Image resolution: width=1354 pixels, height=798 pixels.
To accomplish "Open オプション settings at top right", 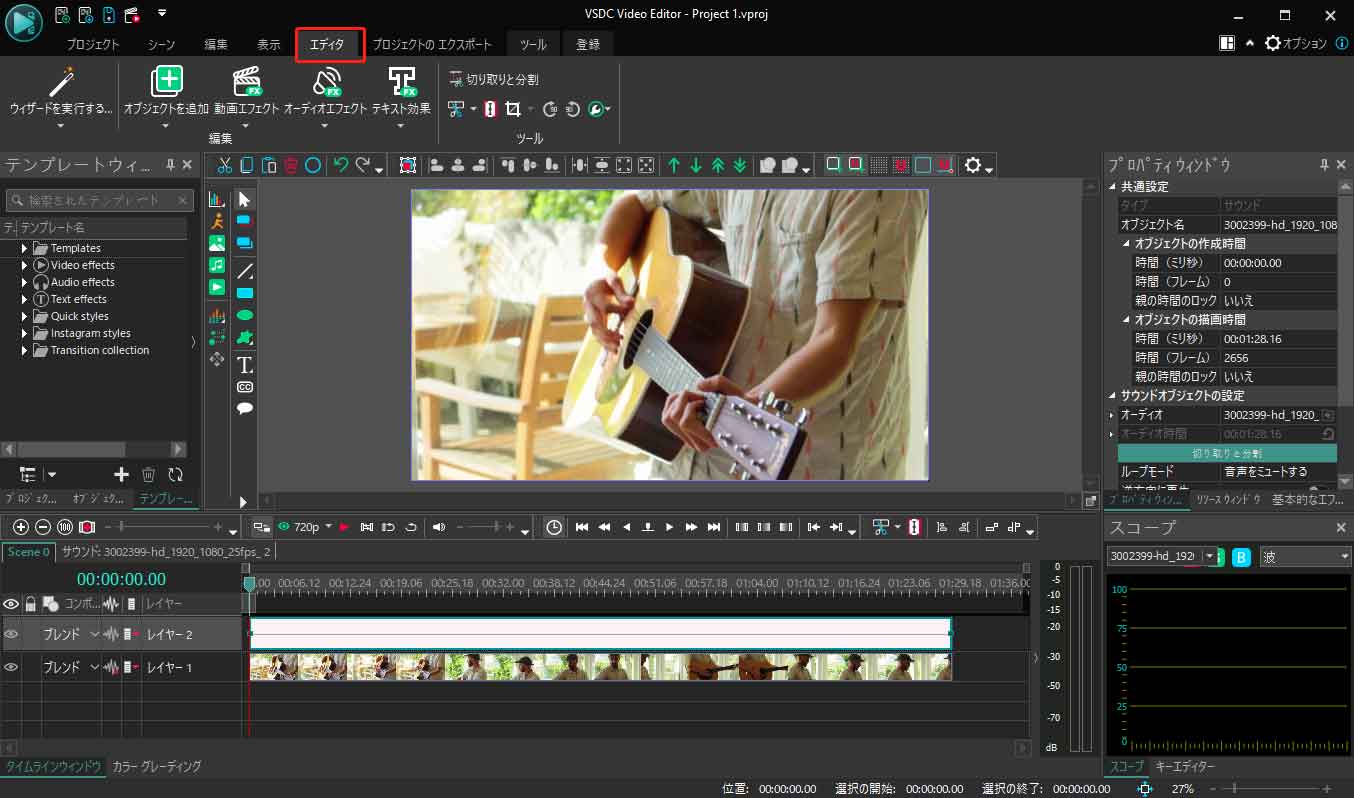I will tap(1296, 43).
